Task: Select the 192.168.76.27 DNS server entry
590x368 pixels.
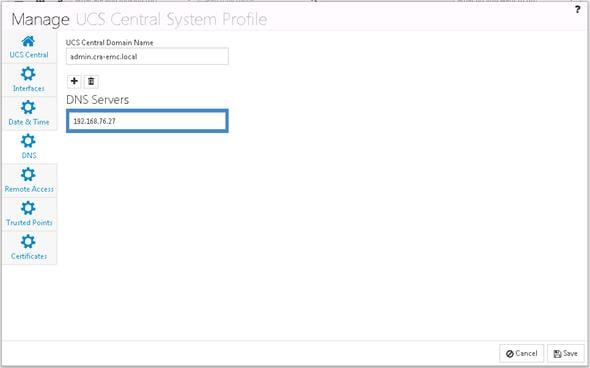Action: pyautogui.click(x=147, y=121)
